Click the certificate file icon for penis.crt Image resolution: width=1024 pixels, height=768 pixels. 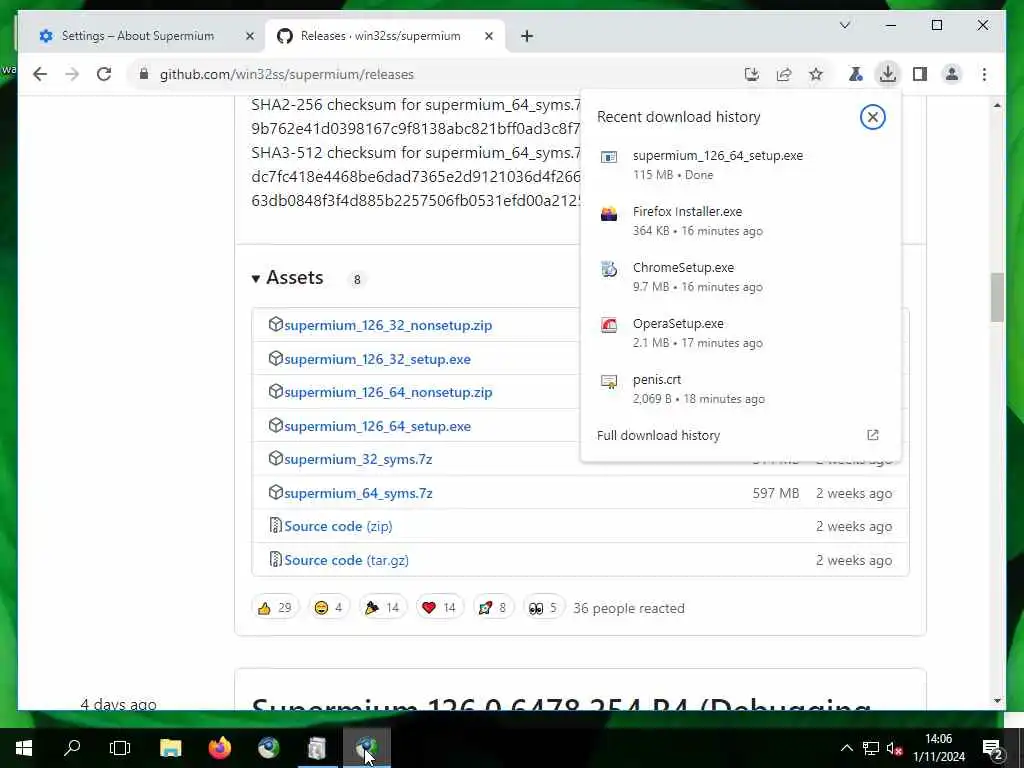click(609, 381)
